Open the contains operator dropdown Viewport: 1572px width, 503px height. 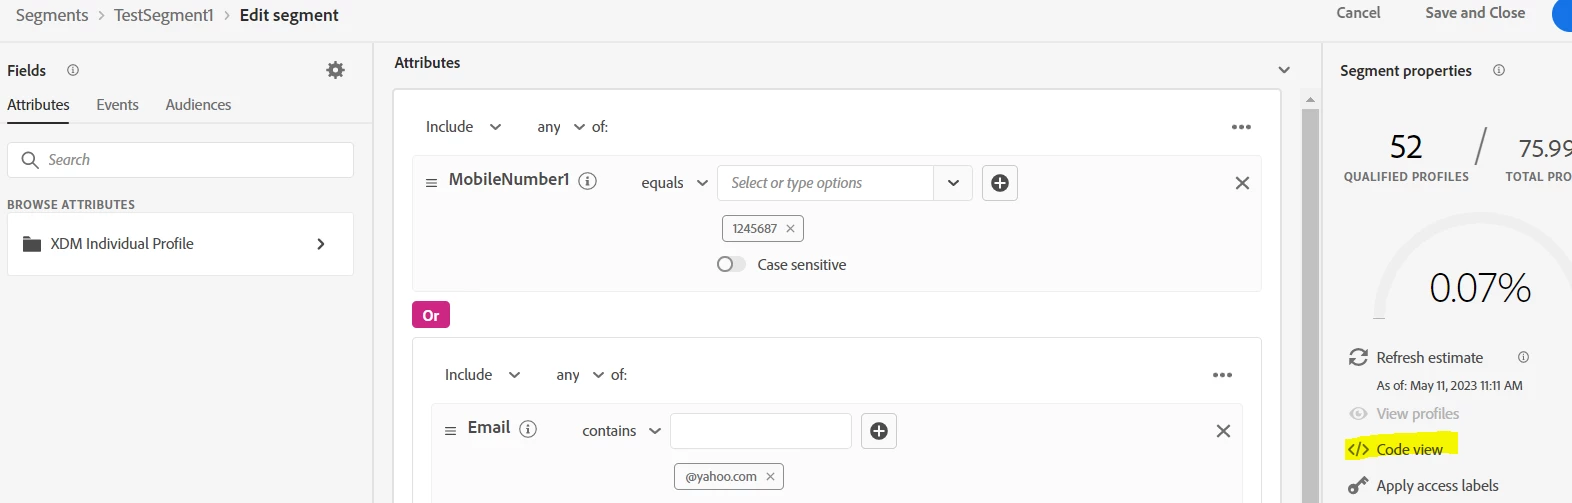coord(621,431)
